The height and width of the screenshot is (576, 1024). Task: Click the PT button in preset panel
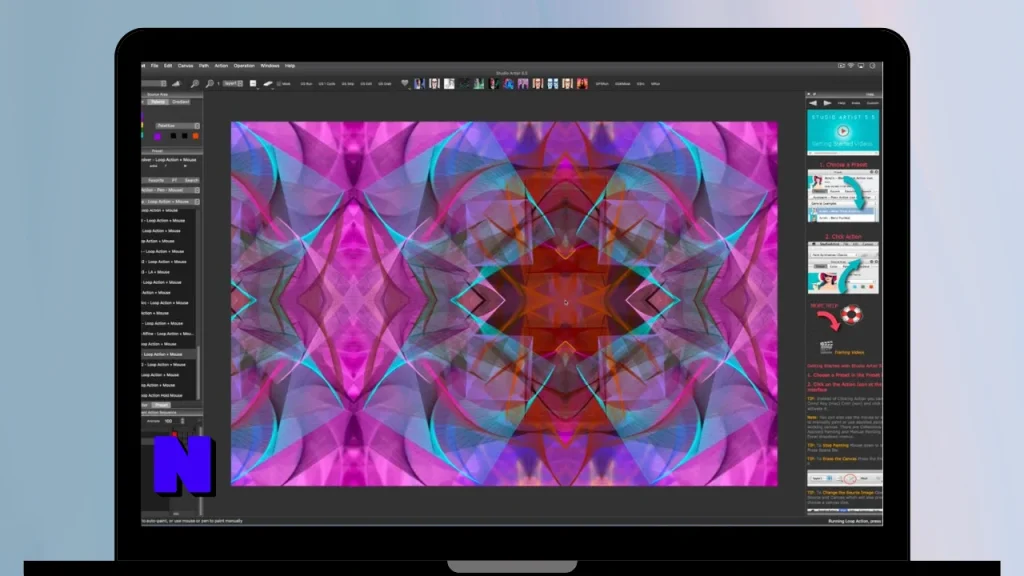tap(174, 180)
